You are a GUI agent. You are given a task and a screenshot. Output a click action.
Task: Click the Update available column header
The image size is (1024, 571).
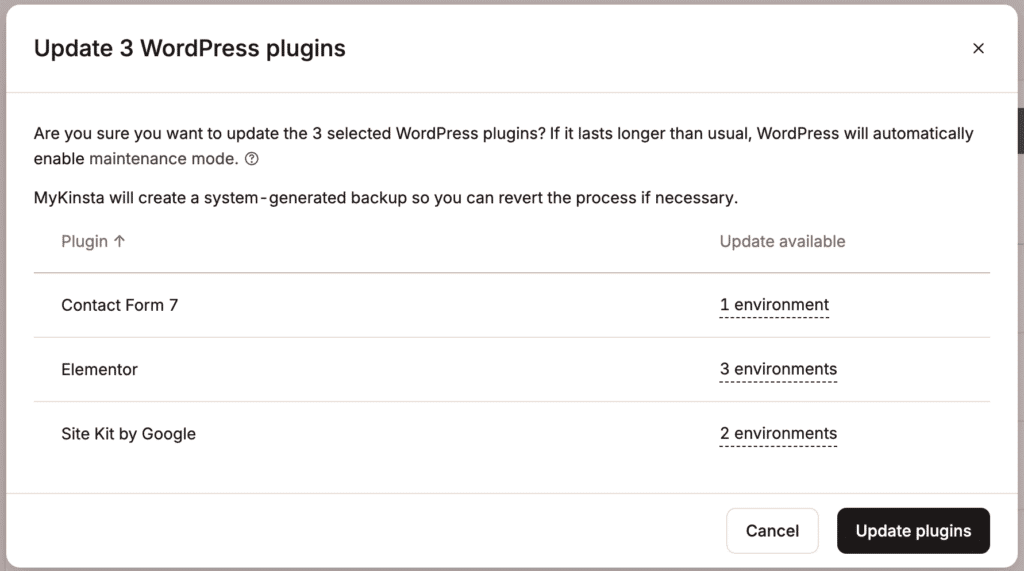click(x=782, y=241)
